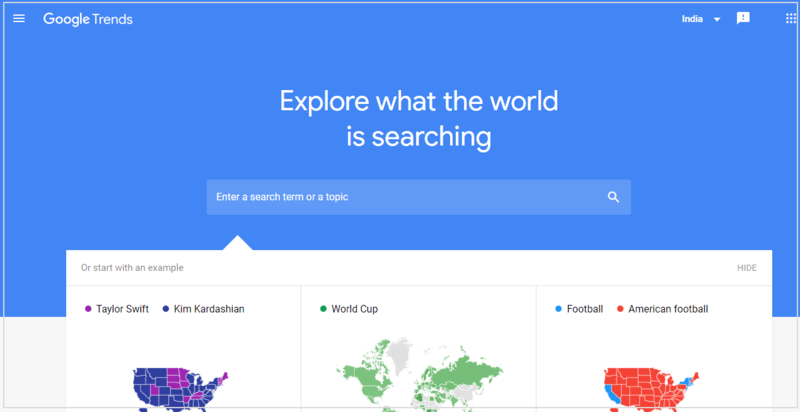Open the hamburger main menu
The height and width of the screenshot is (412, 800).
19,19
